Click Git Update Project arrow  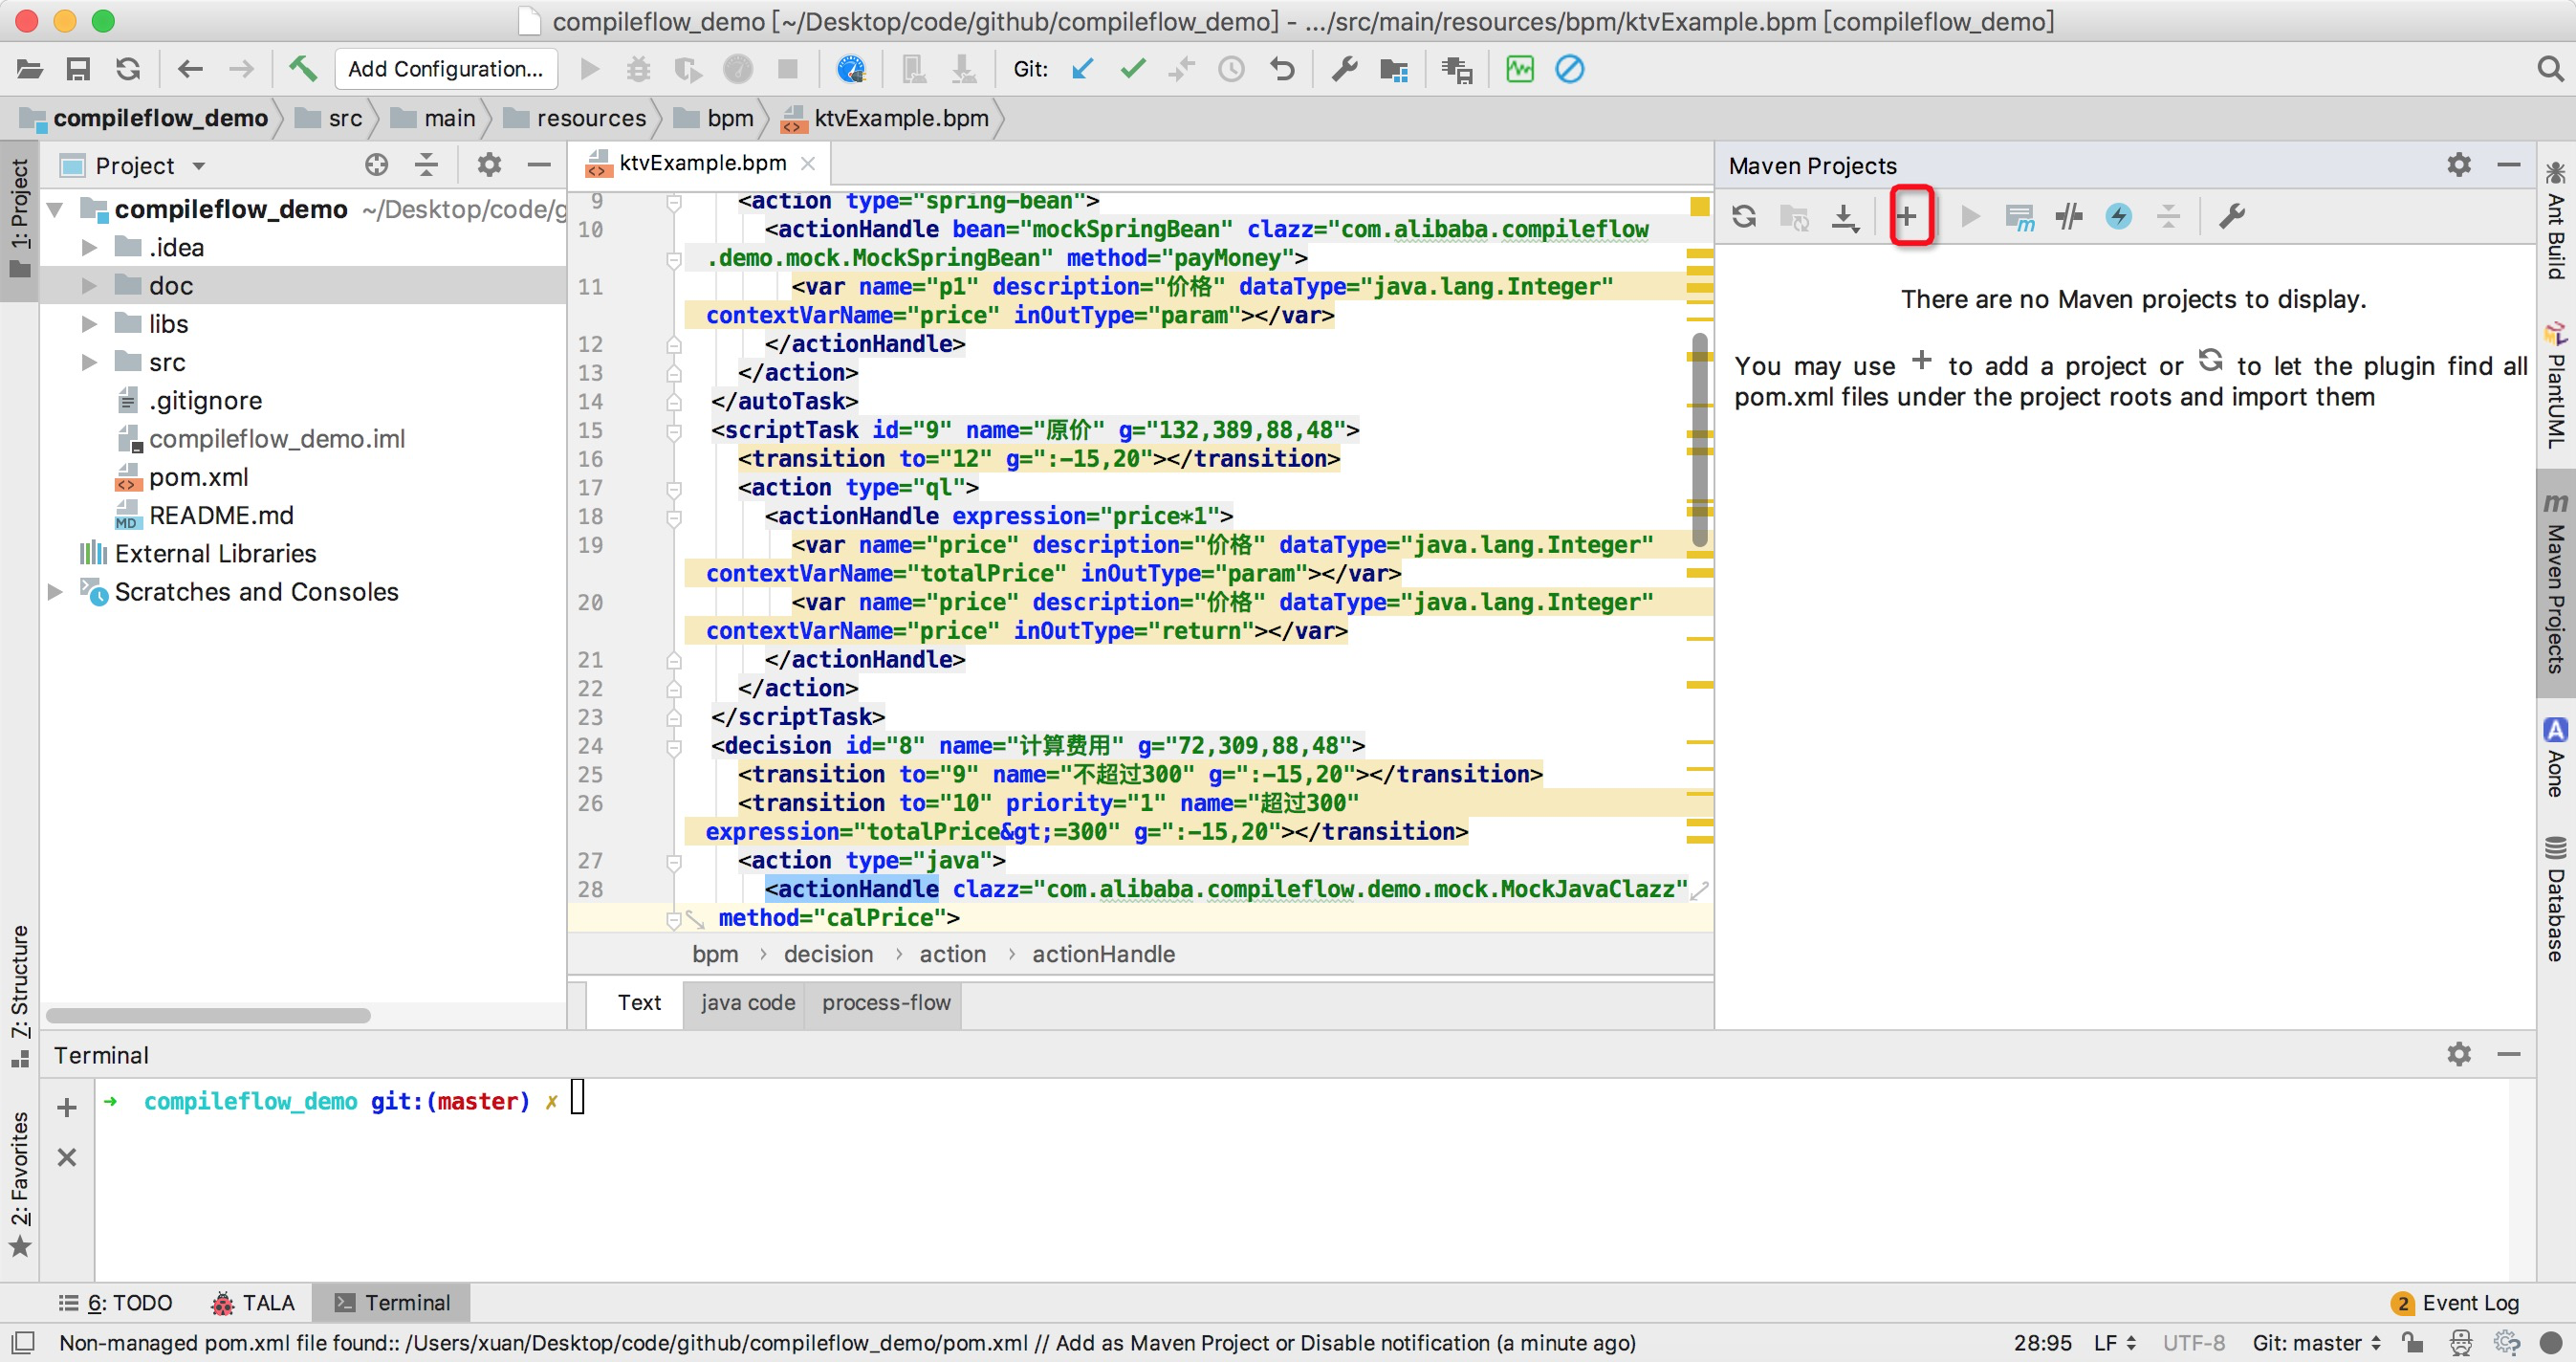1082,69
